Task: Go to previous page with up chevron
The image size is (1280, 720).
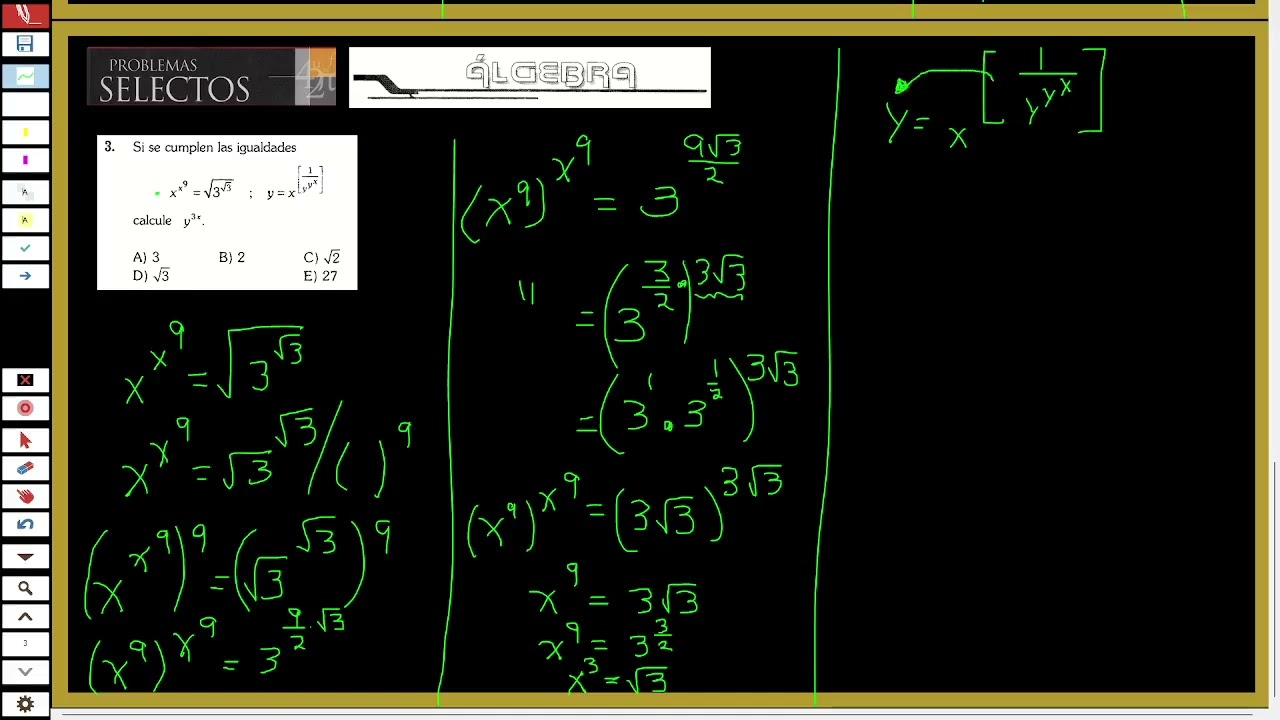Action: tap(25, 616)
